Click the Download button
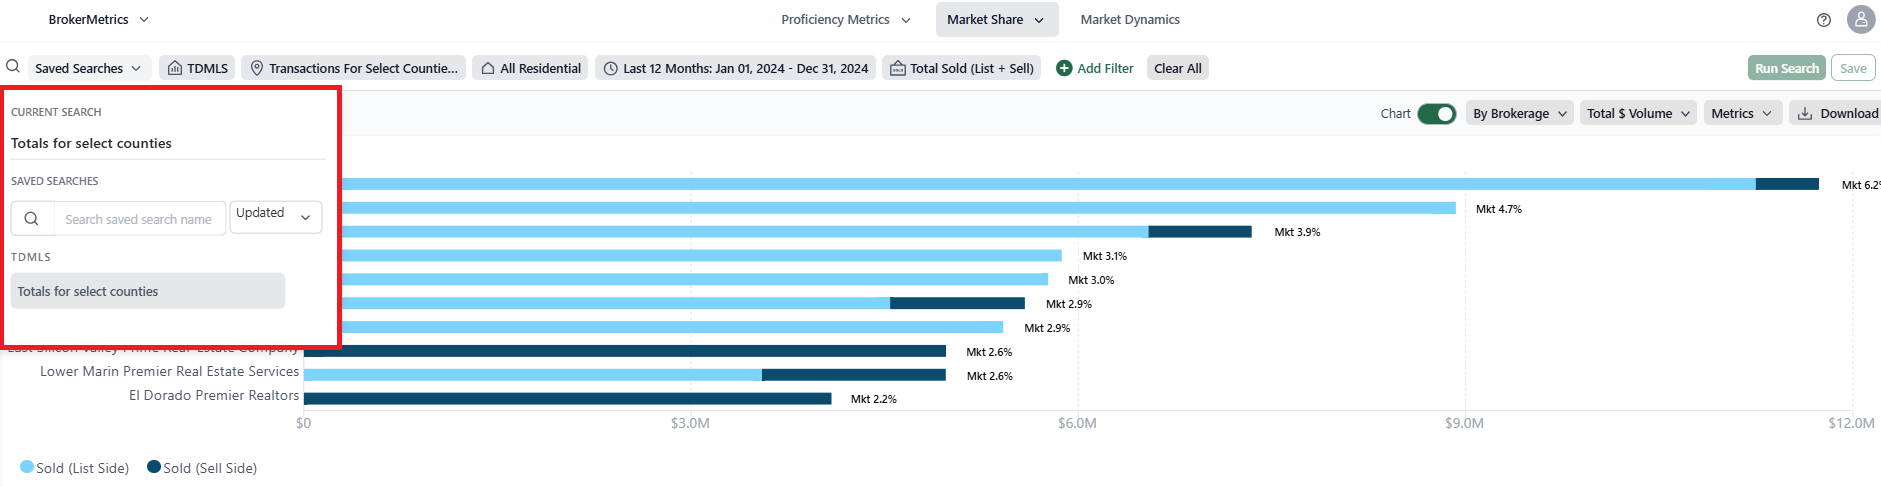This screenshot has height=487, width=1881. (1837, 114)
